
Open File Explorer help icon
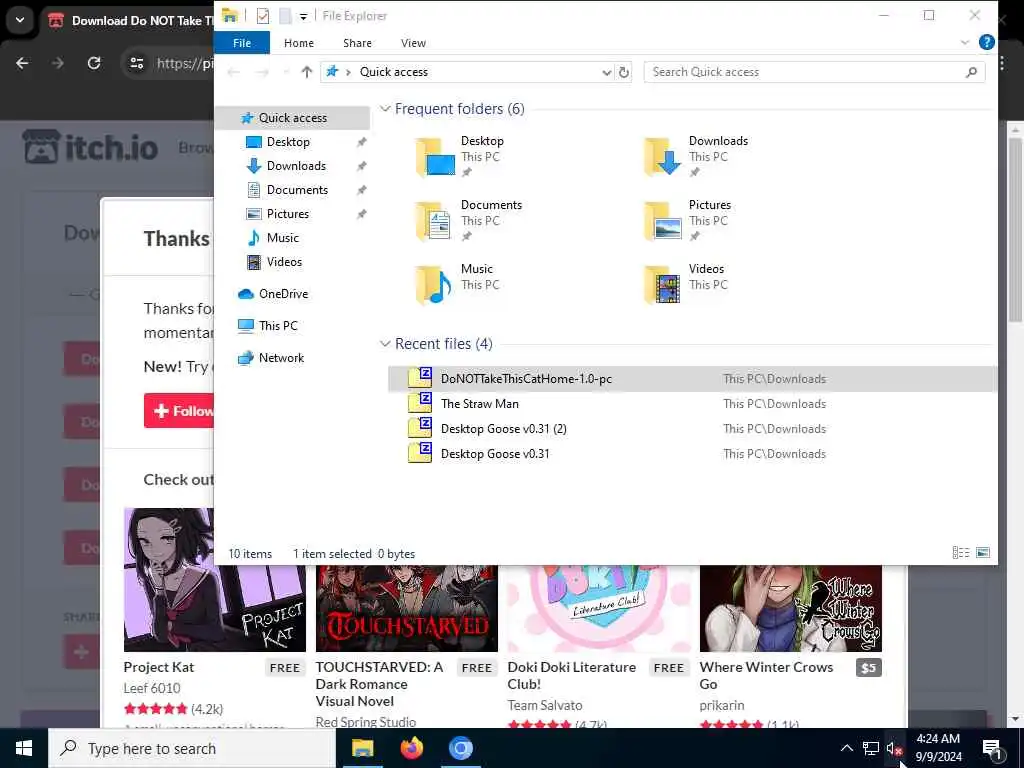(987, 42)
